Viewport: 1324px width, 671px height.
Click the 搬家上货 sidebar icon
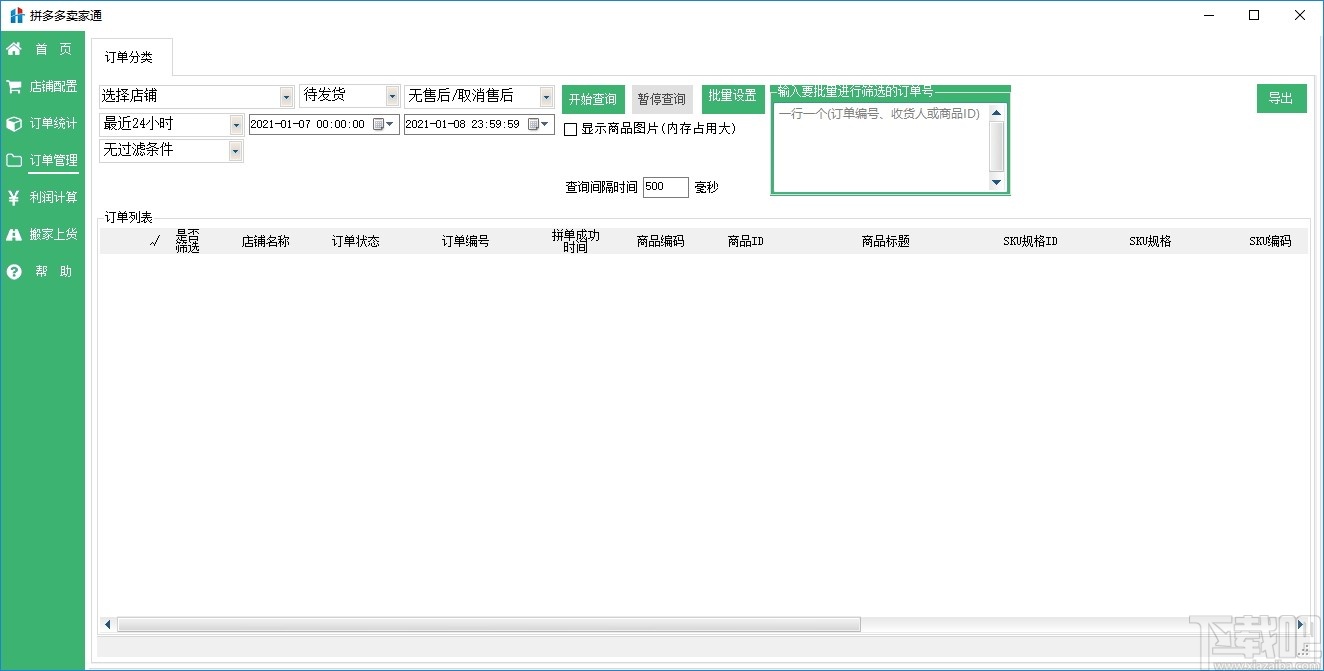pyautogui.click(x=14, y=235)
